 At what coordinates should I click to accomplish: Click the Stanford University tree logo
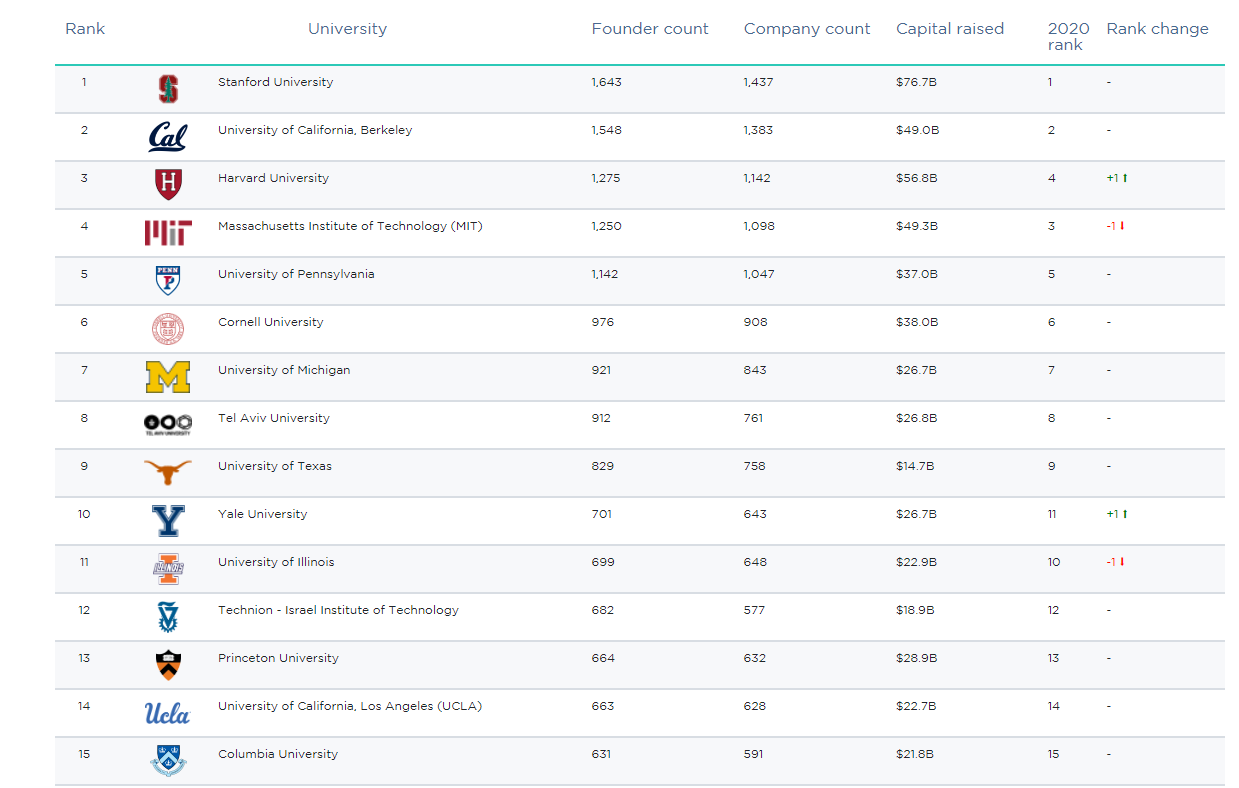[x=169, y=89]
